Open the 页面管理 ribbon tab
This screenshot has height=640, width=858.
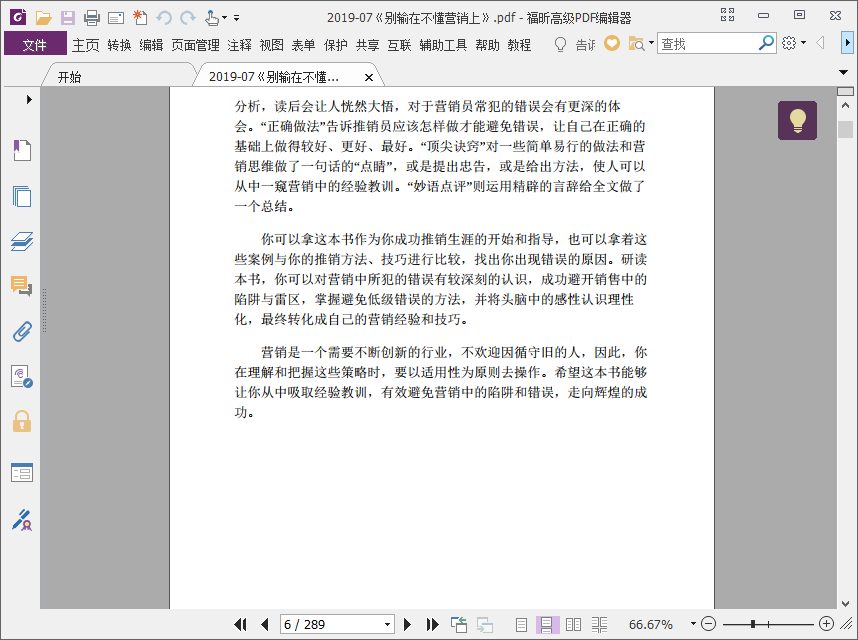[195, 45]
